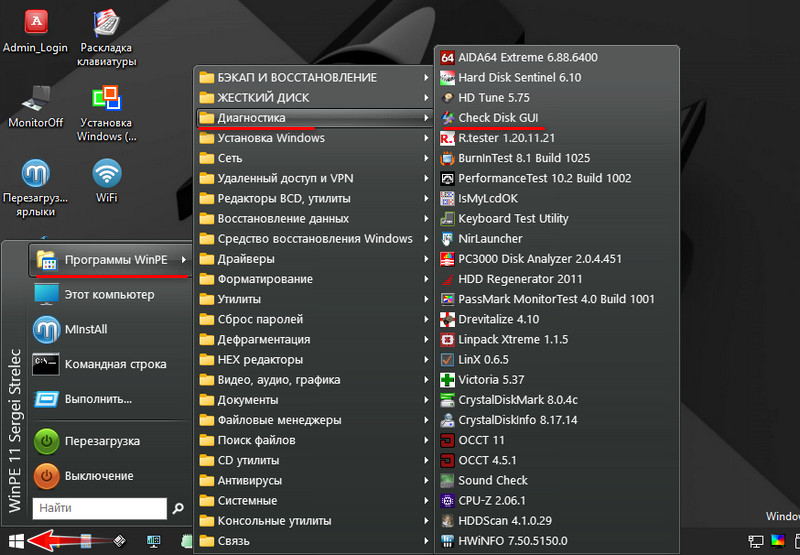Launch MInstAll from start menu
This screenshot has height=555, width=800.
click(110, 330)
